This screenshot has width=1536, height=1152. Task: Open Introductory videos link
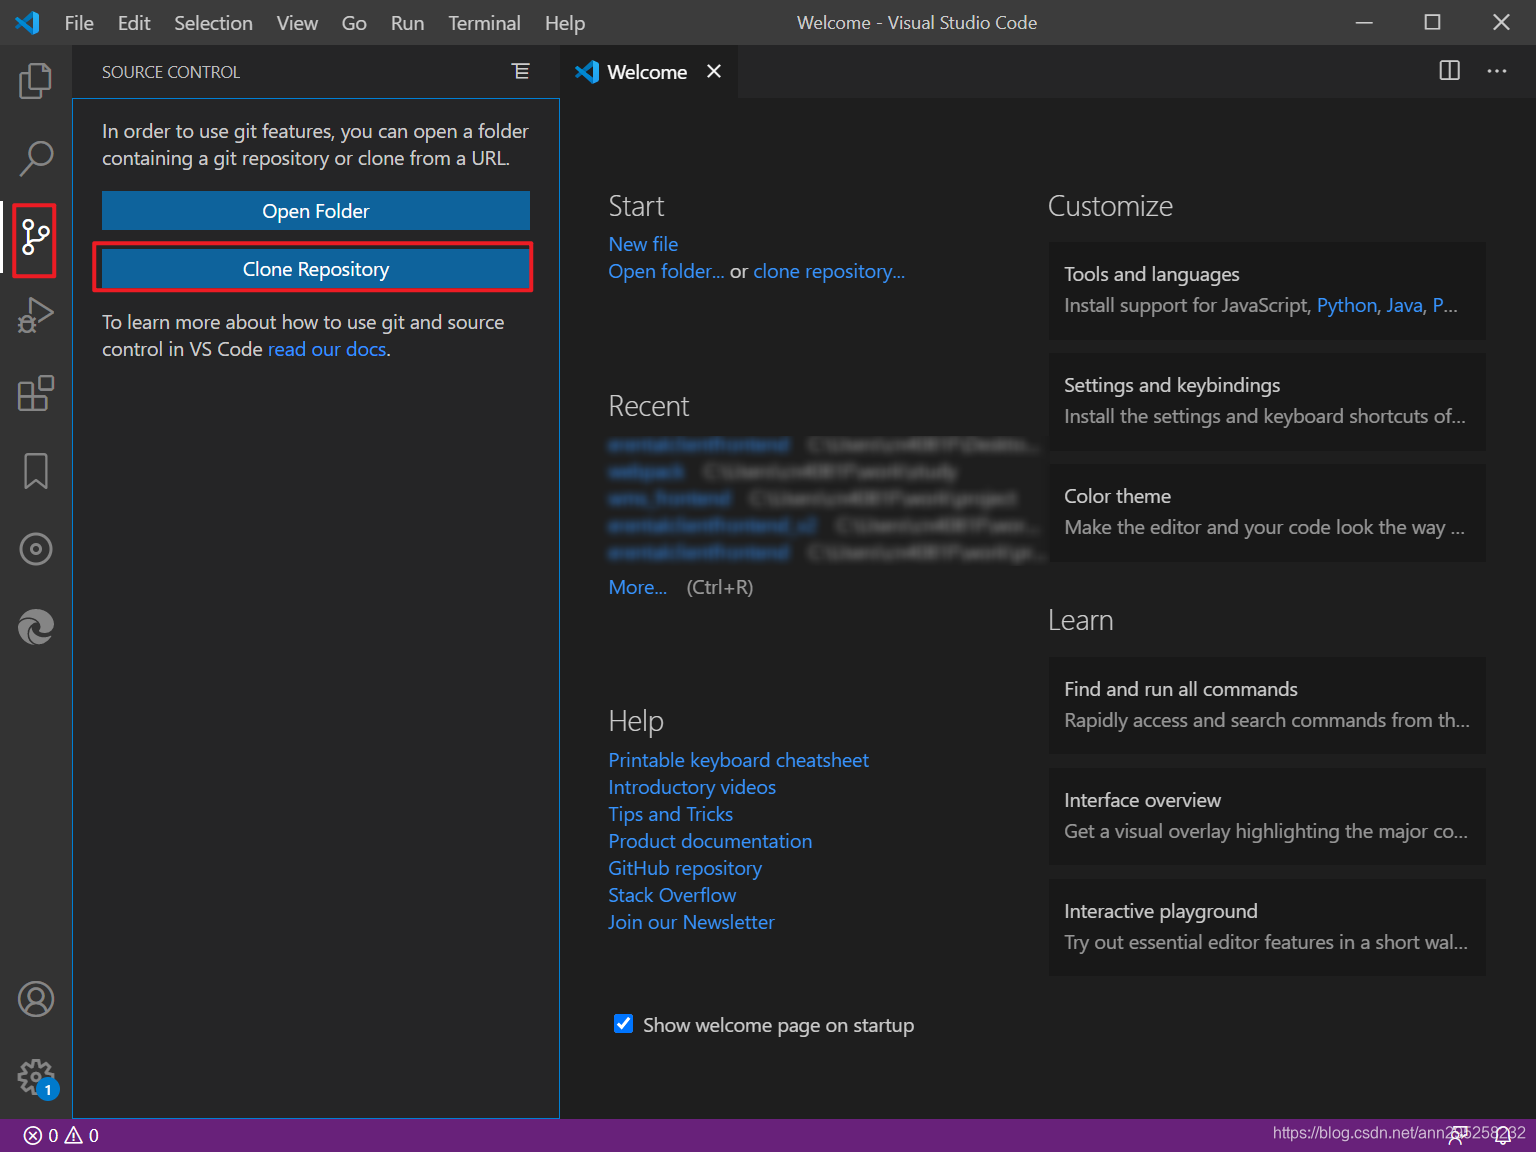[692, 787]
